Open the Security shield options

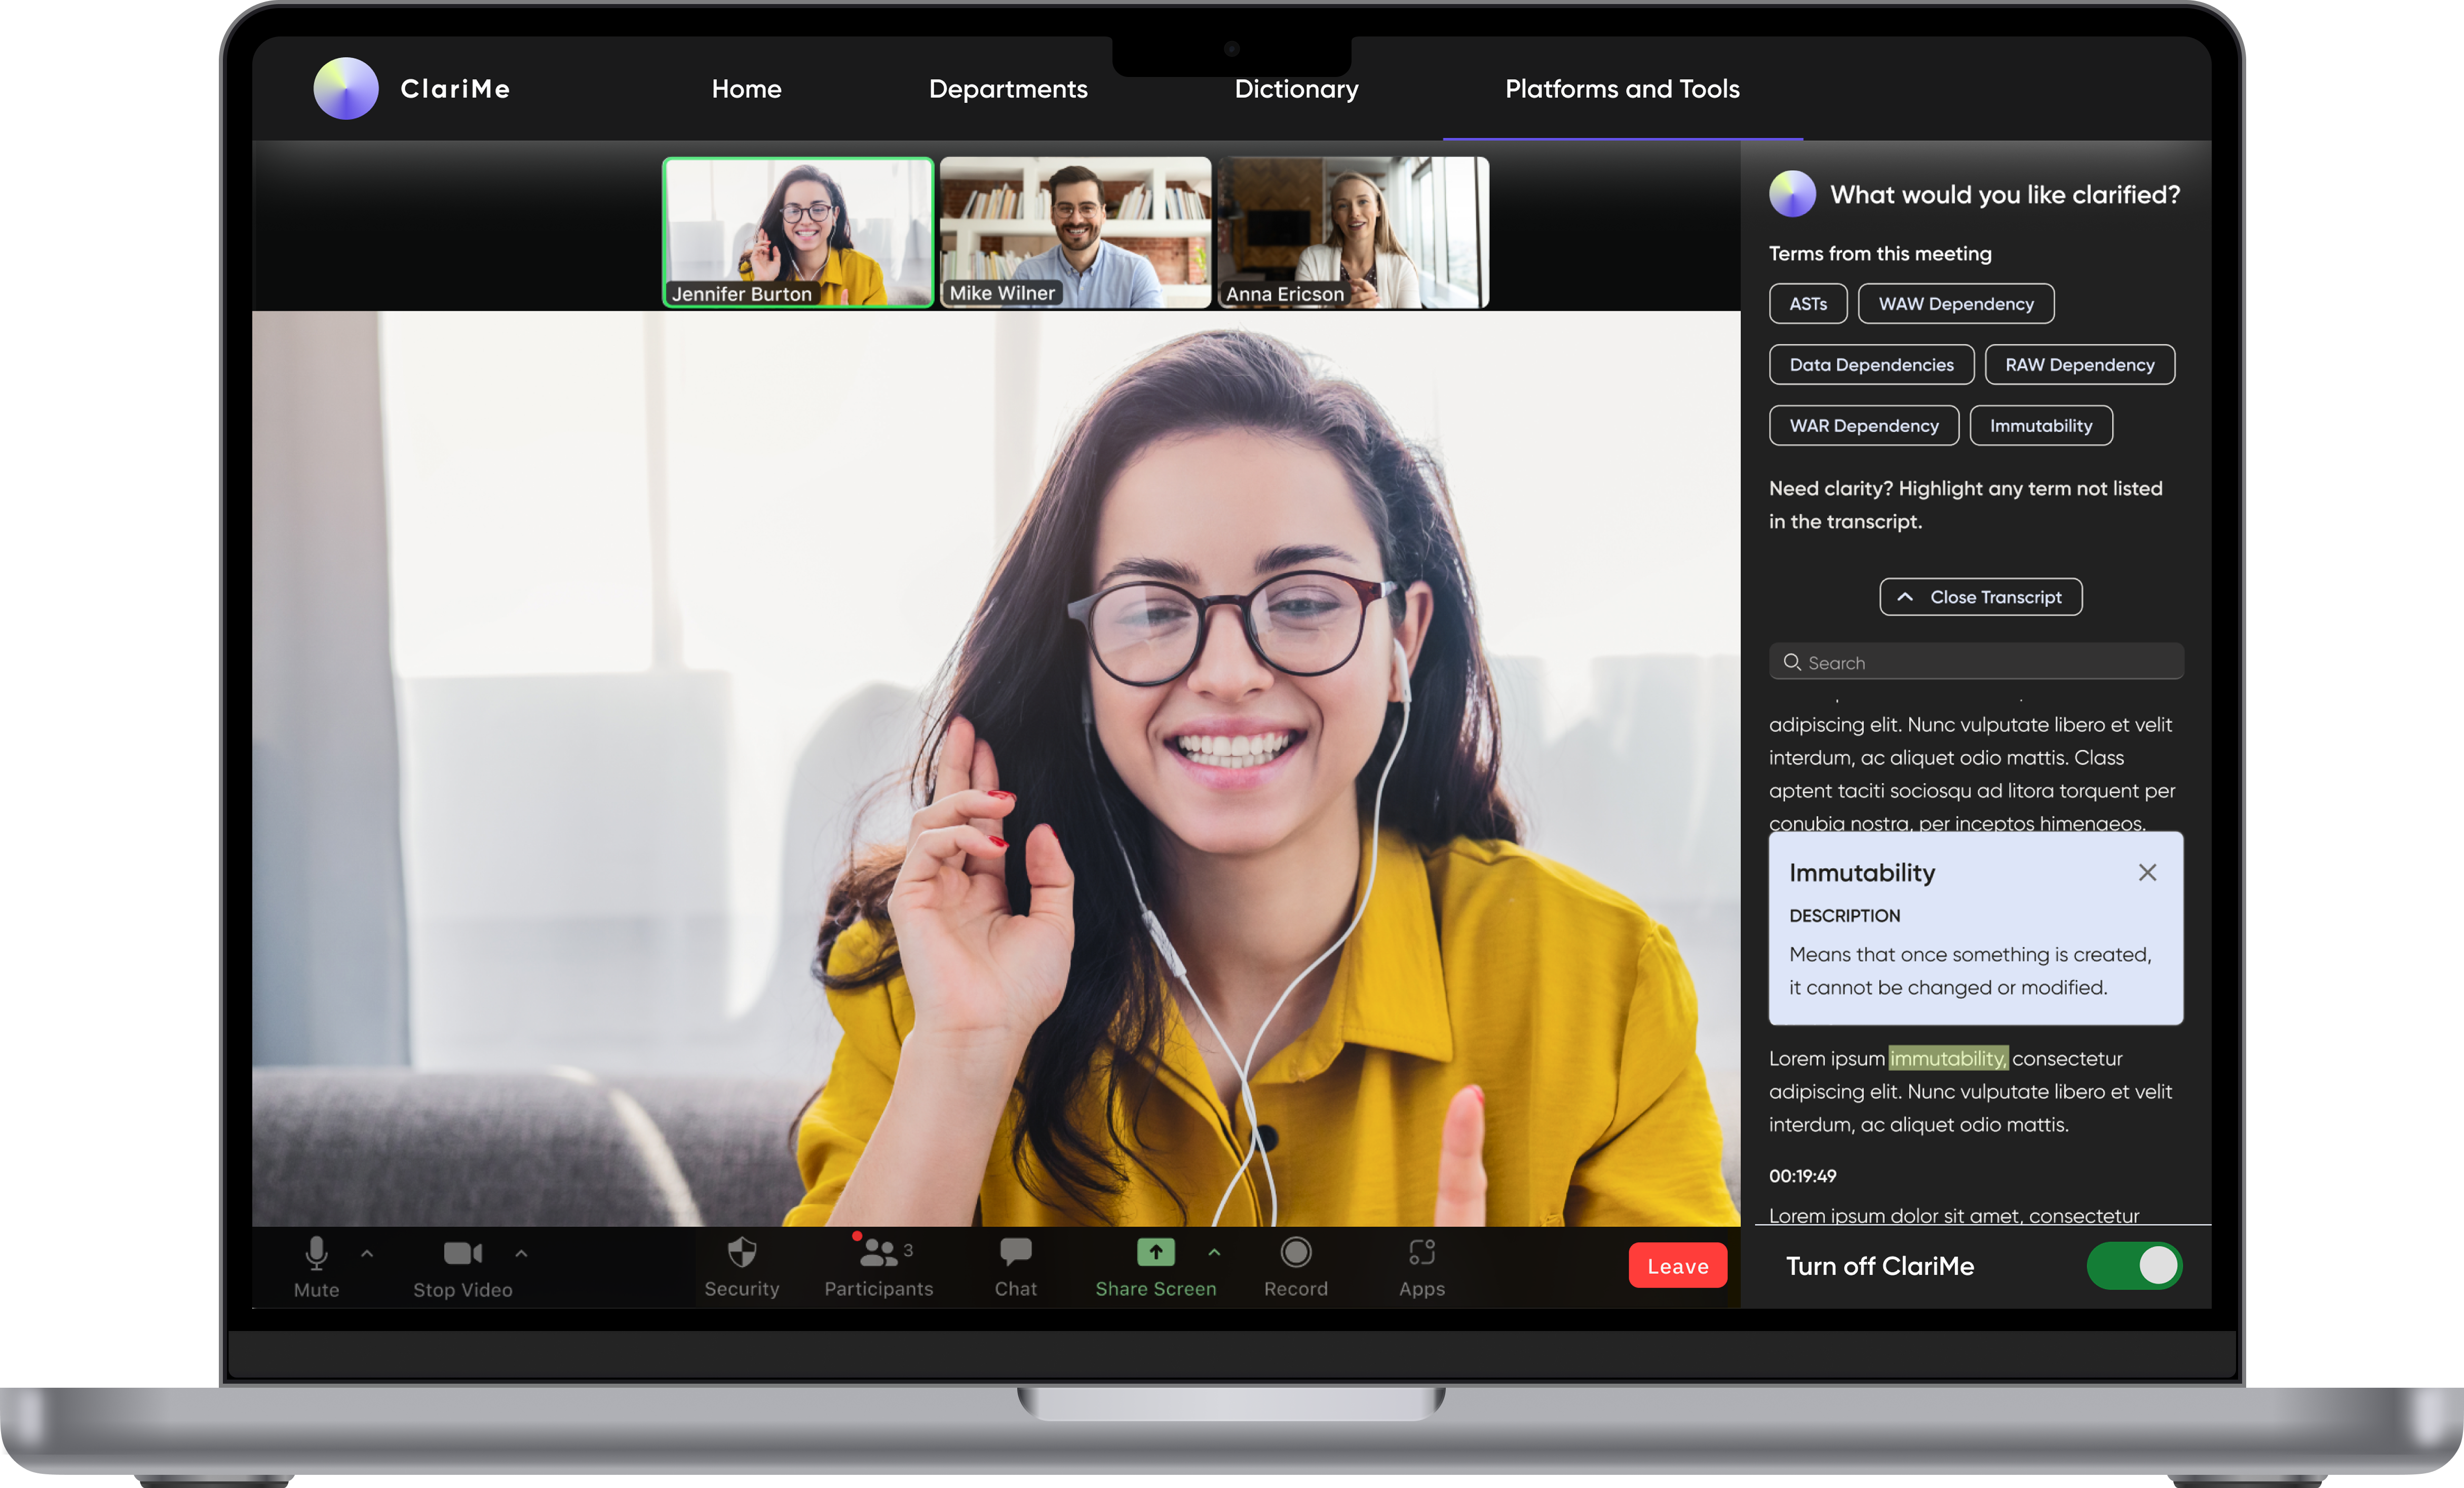tap(741, 1265)
